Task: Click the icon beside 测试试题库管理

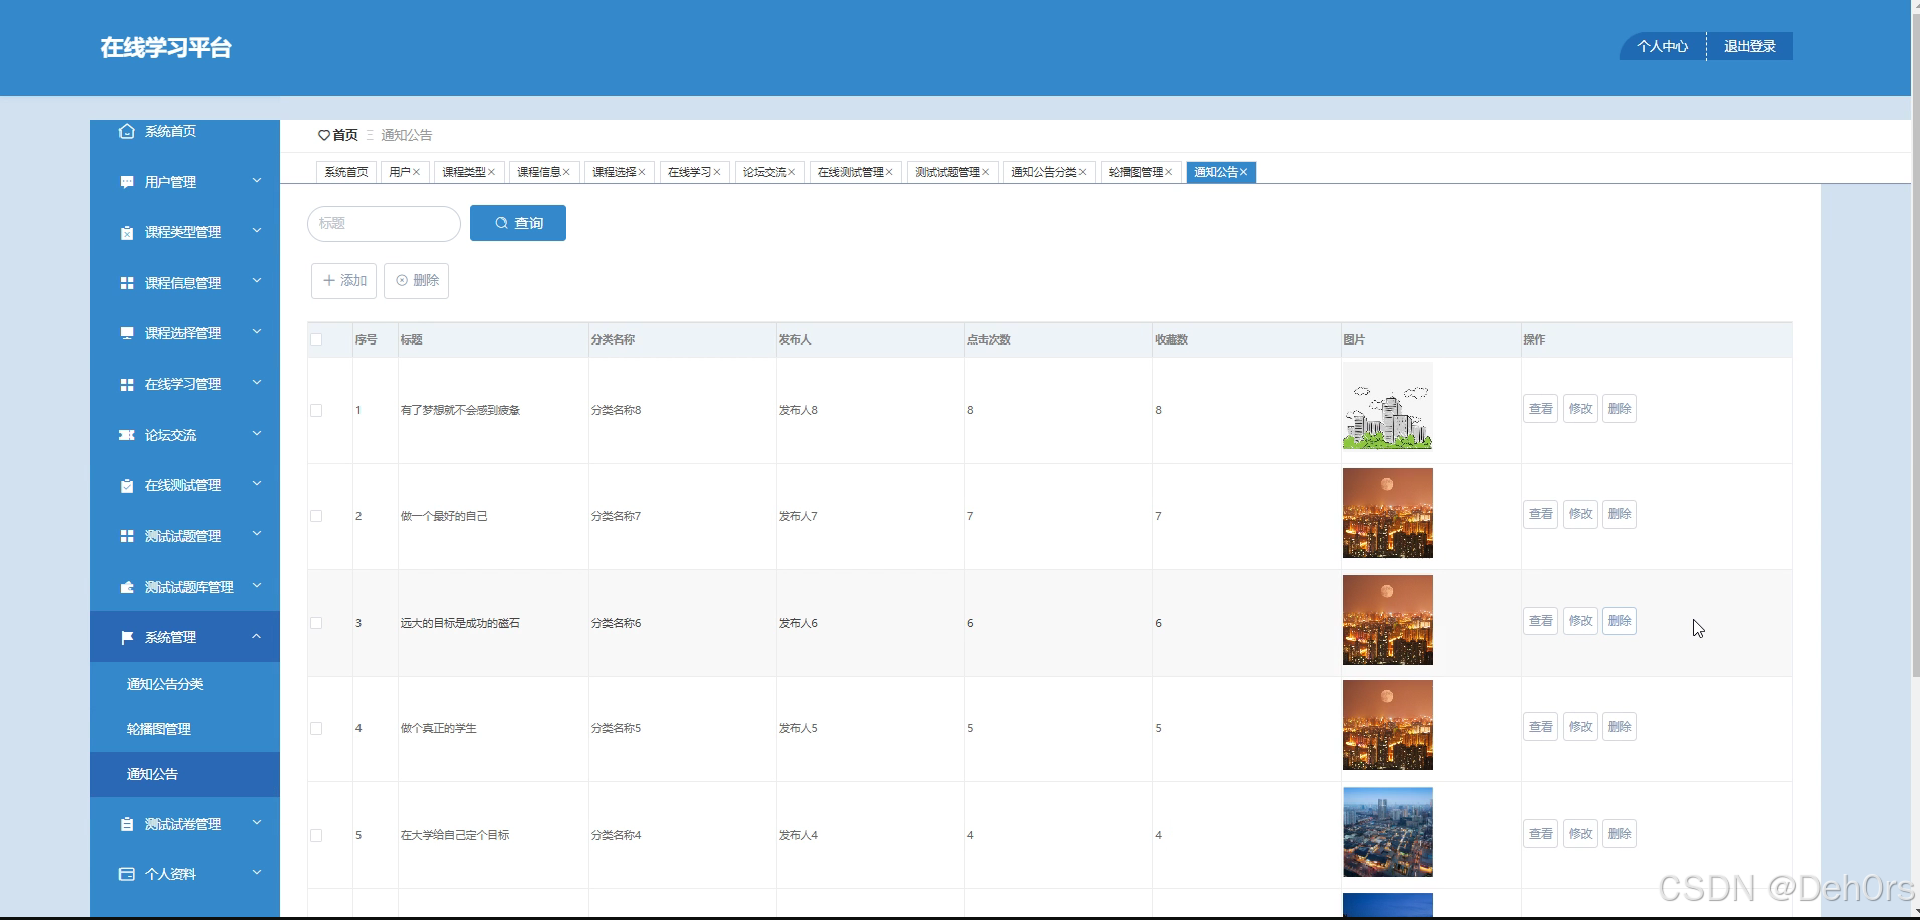Action: pyautogui.click(x=127, y=587)
